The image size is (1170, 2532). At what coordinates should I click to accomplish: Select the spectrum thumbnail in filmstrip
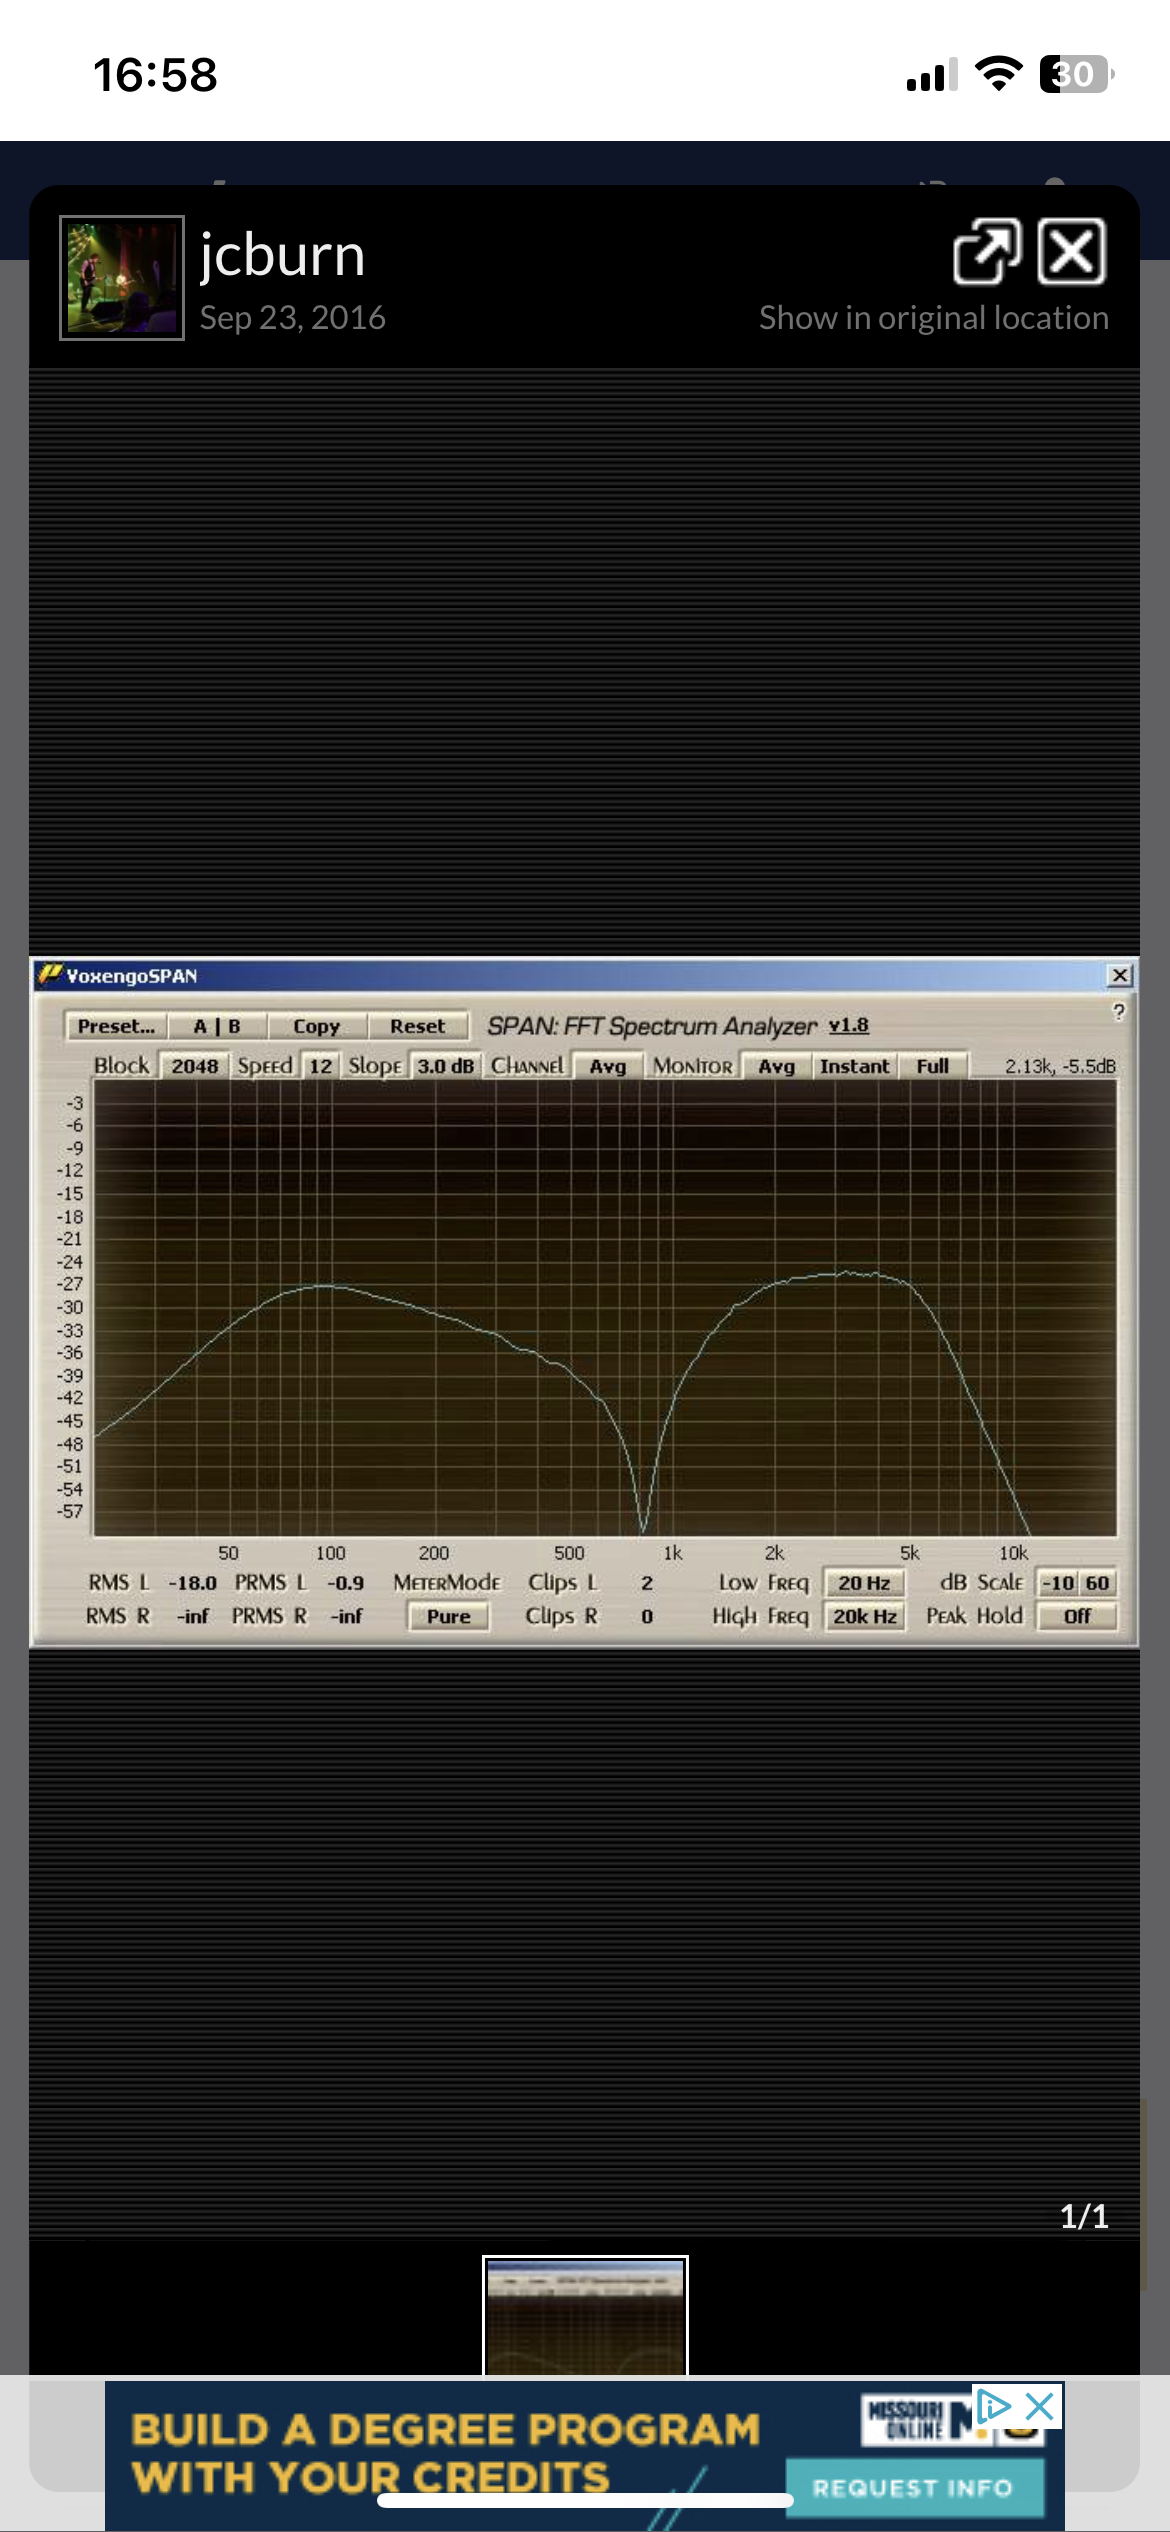point(585,2315)
